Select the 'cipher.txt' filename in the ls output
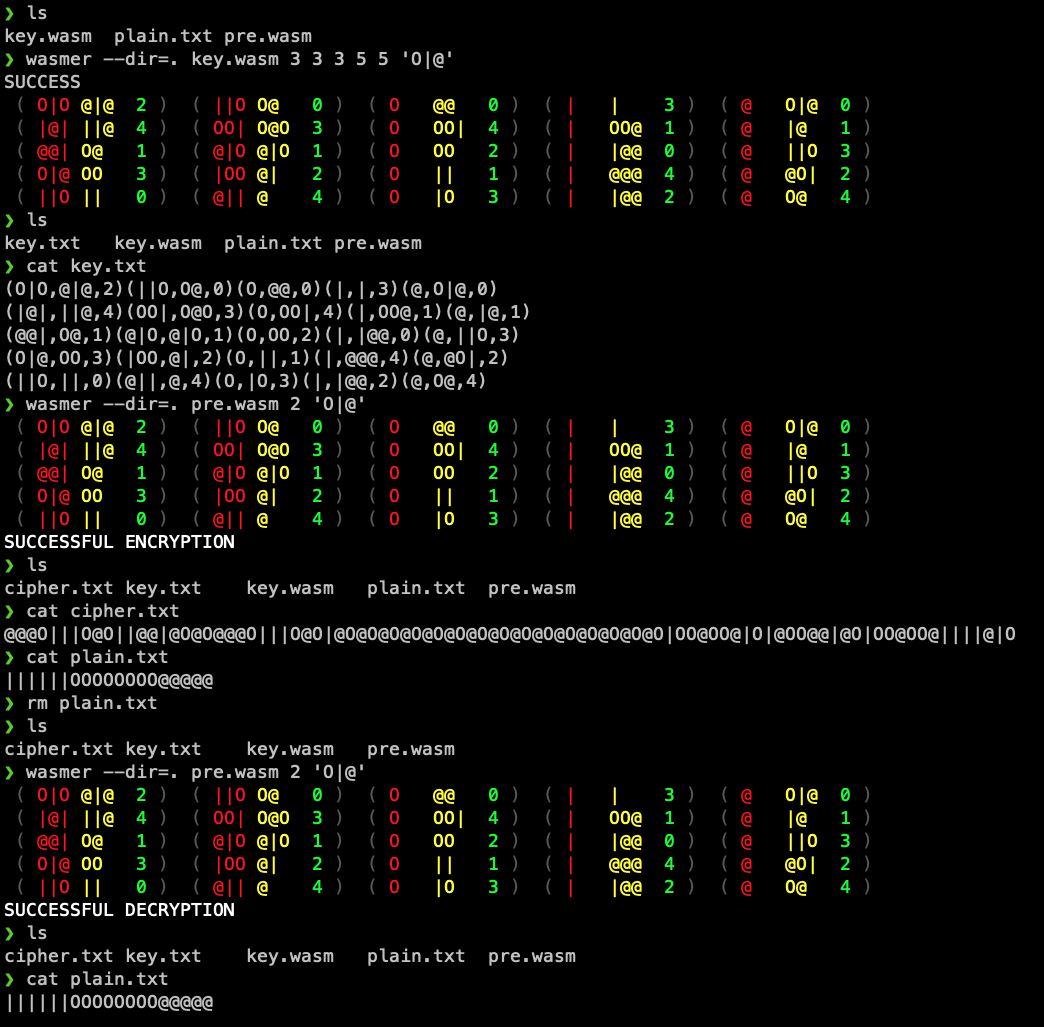The height and width of the screenshot is (1027, 1044). coord(59,587)
